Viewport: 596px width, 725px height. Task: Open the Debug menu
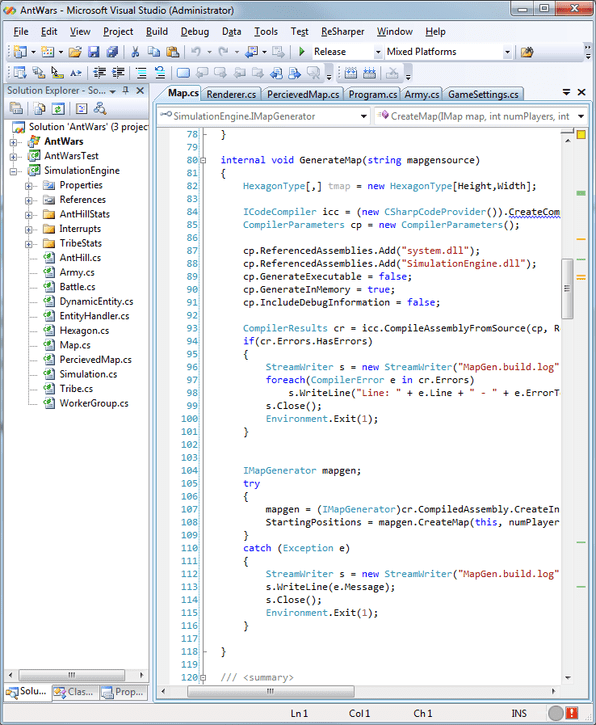click(x=195, y=31)
